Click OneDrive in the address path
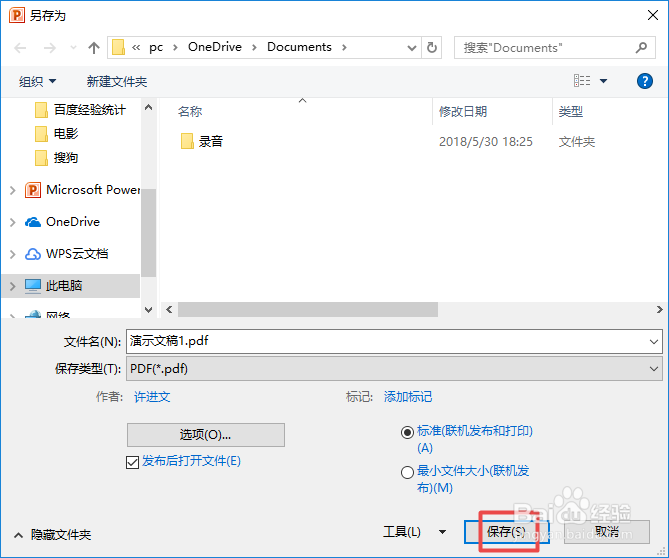The image size is (669, 558). tap(215, 47)
